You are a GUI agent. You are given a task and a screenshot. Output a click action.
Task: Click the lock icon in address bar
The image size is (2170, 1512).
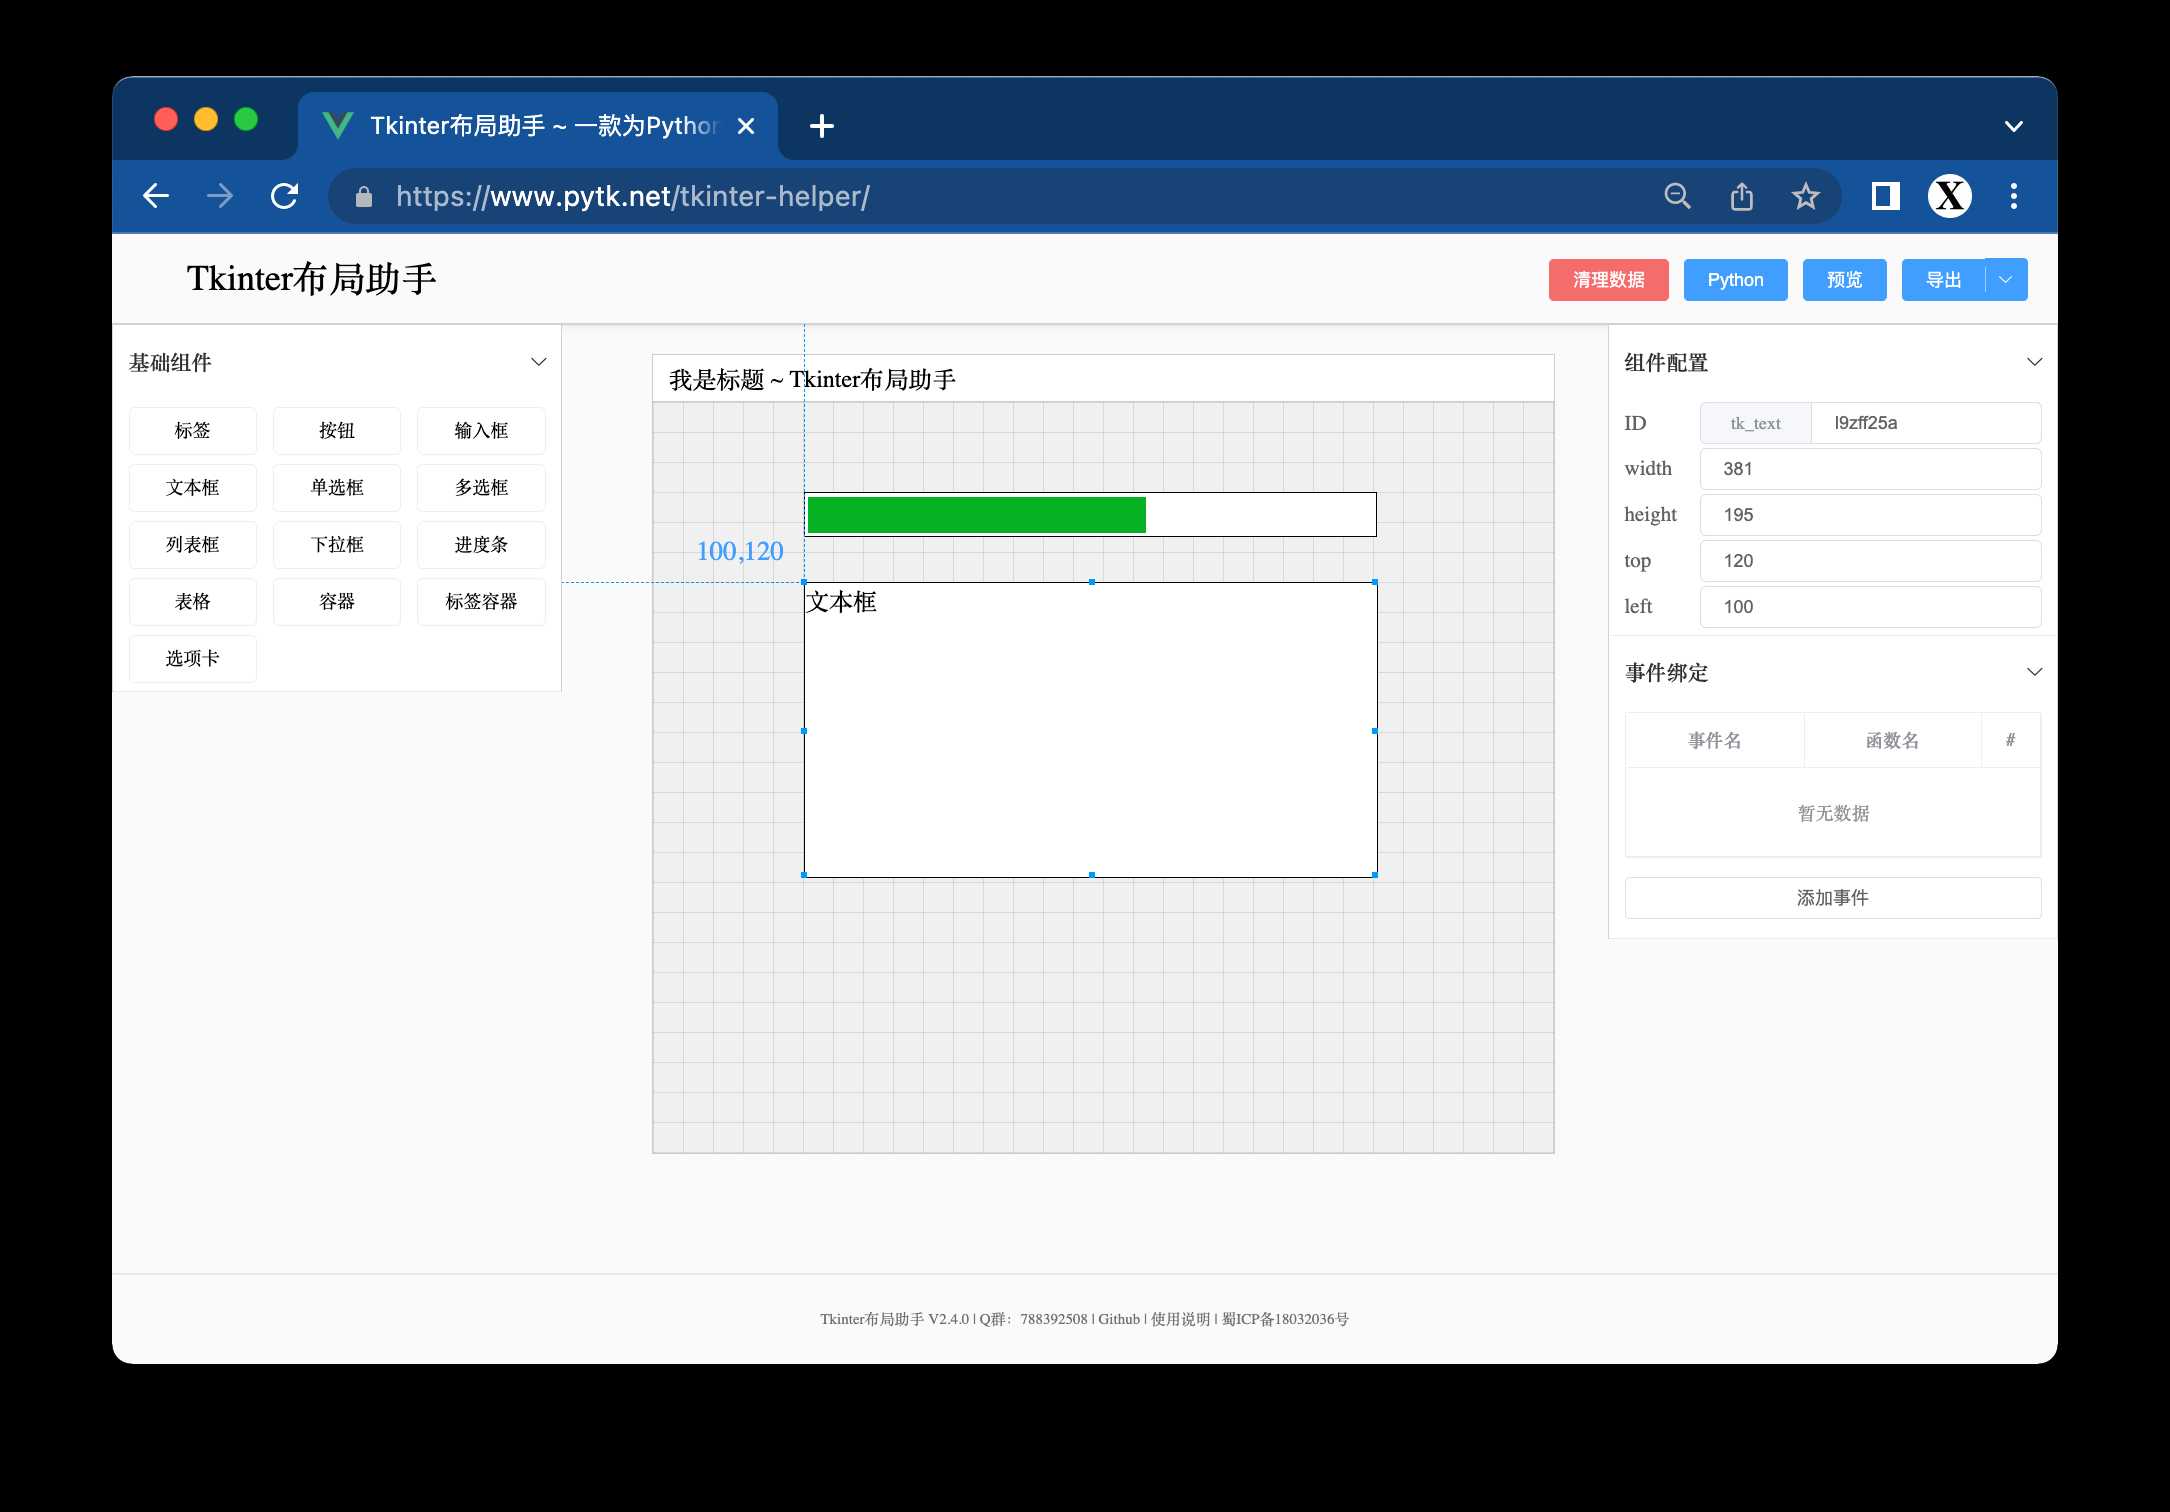pos(364,197)
